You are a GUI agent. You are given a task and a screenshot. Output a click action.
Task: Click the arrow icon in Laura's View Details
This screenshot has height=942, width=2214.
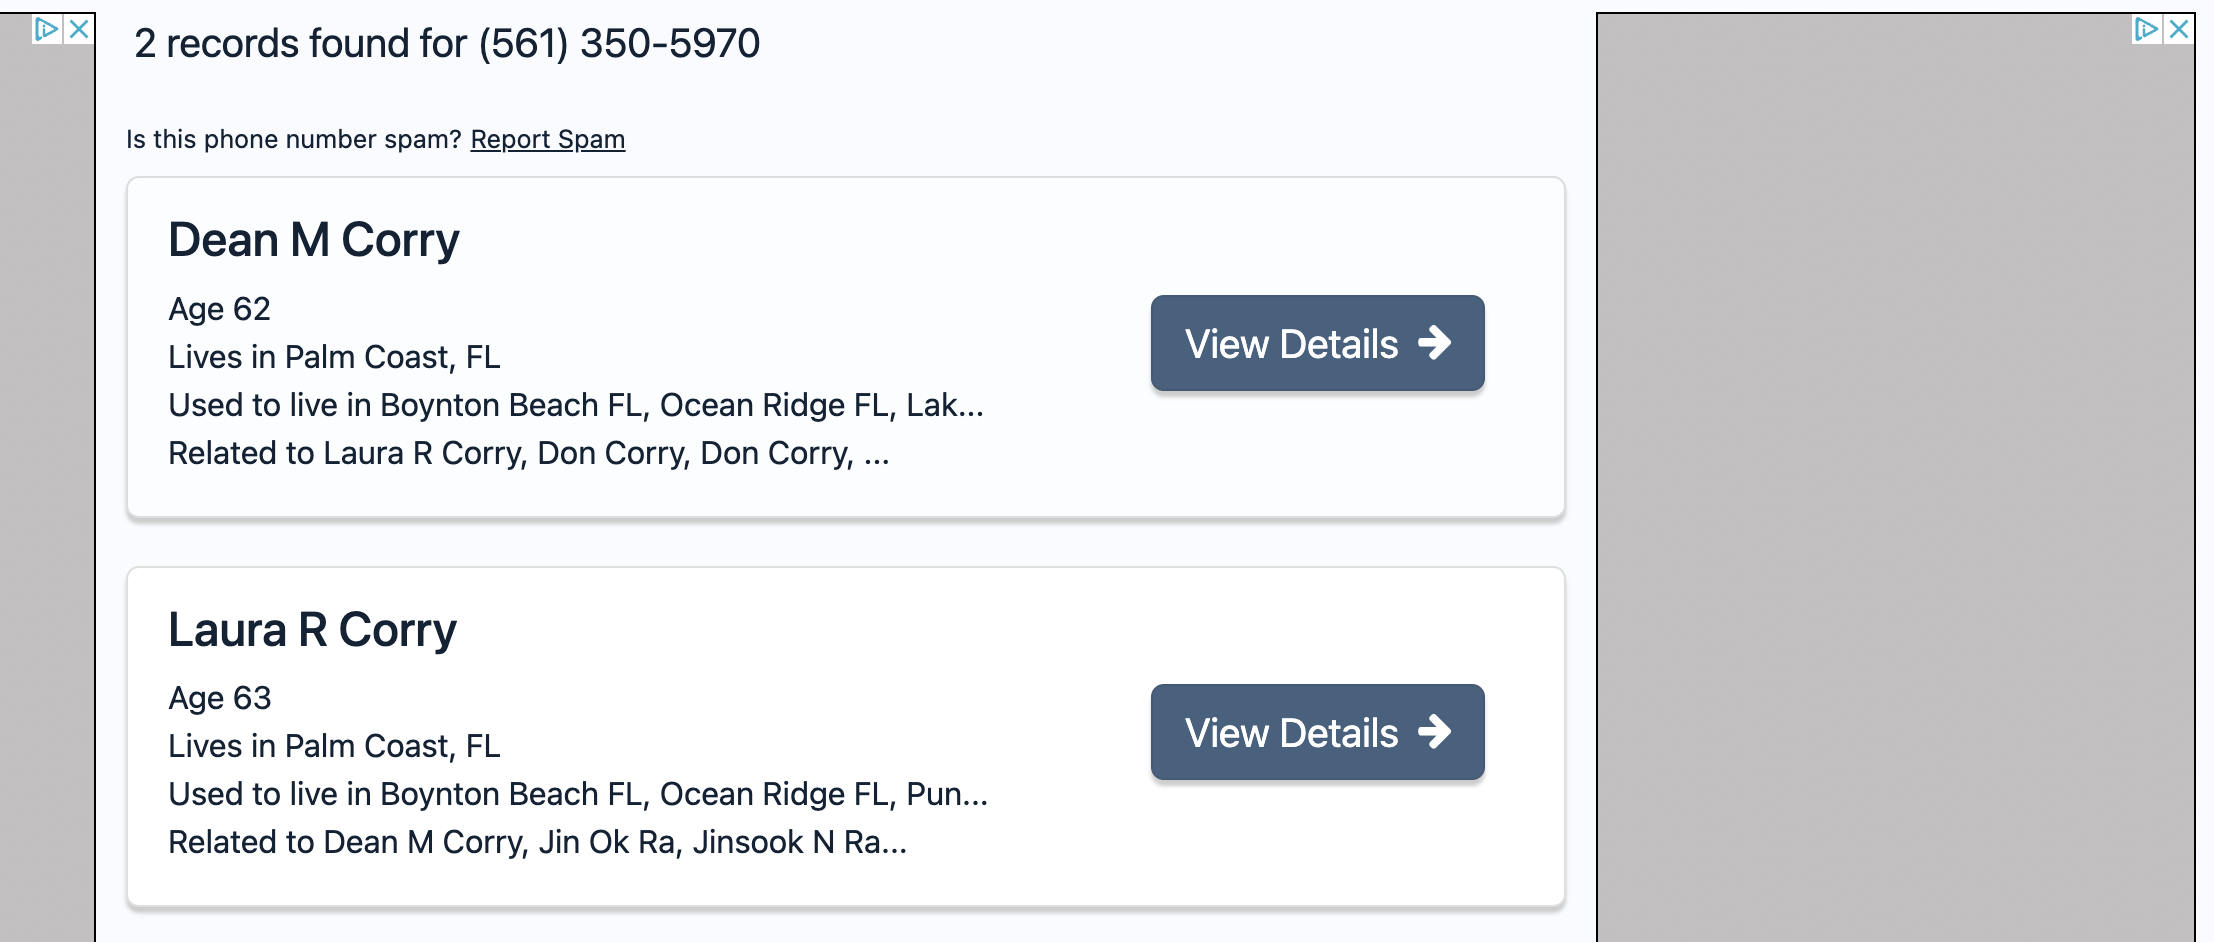tap(1435, 732)
